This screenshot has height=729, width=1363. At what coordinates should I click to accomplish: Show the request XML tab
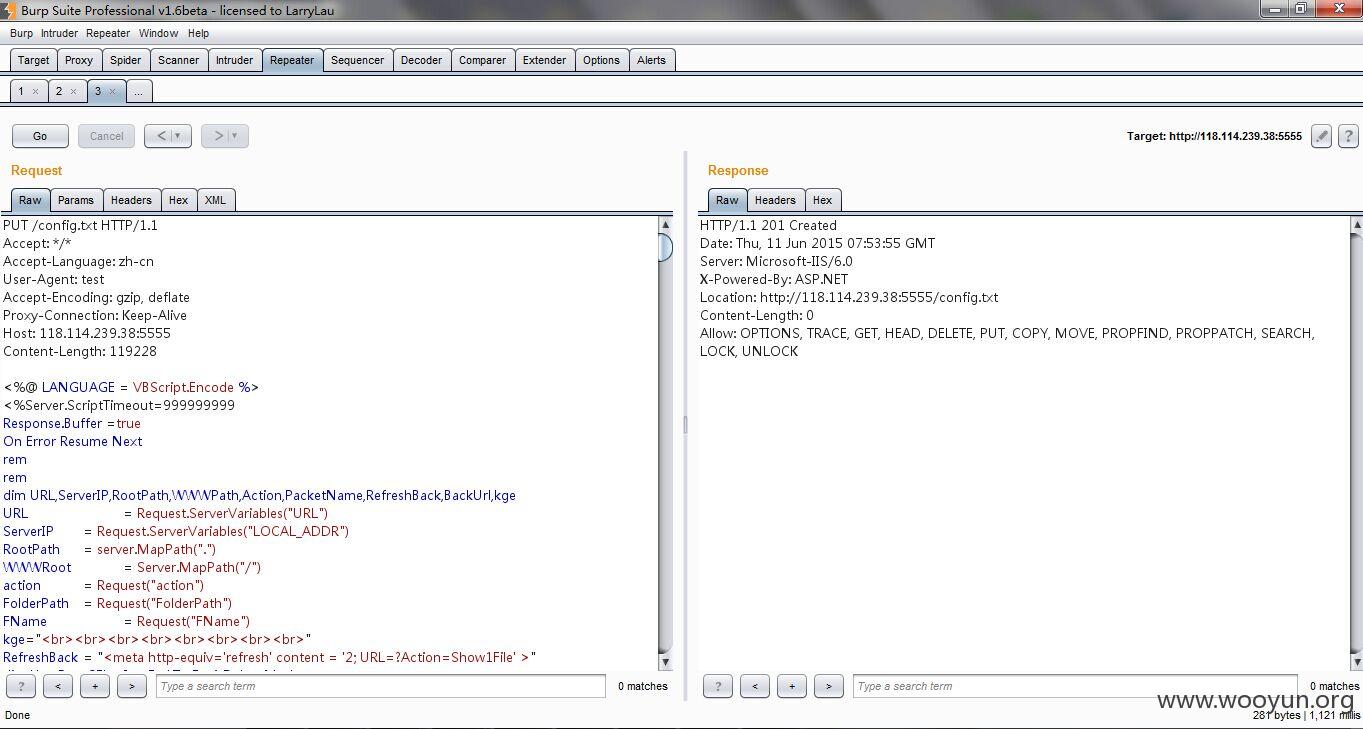216,200
